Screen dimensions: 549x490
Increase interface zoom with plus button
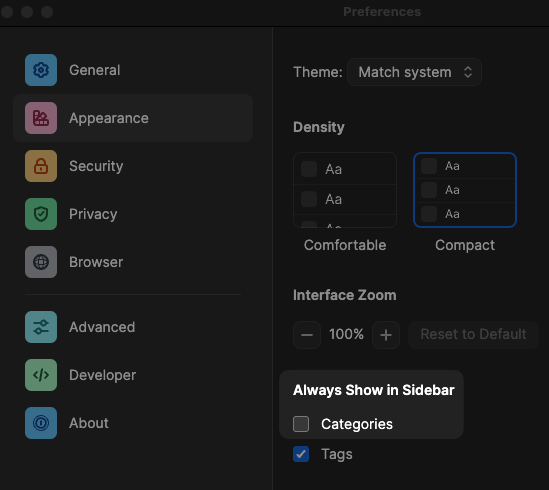(x=386, y=335)
